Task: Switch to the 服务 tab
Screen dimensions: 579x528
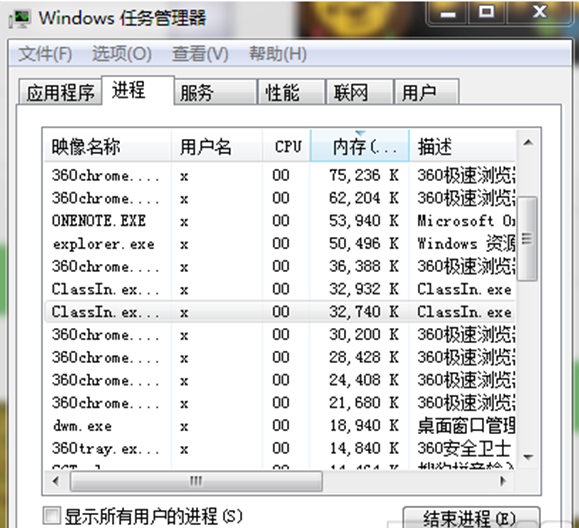Action: pos(215,92)
